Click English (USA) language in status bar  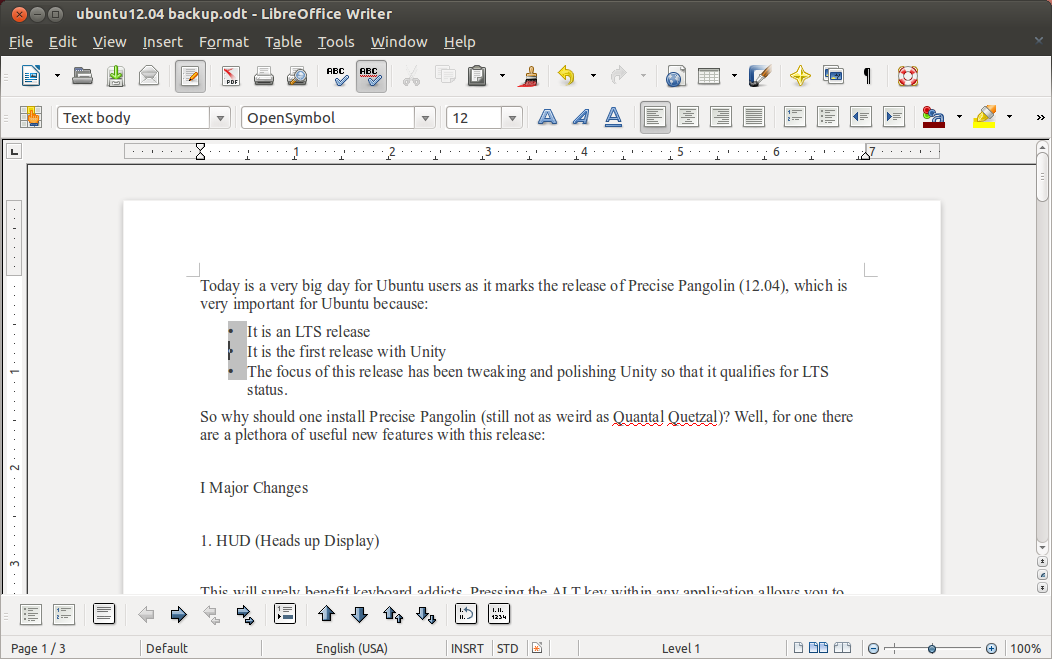352,648
